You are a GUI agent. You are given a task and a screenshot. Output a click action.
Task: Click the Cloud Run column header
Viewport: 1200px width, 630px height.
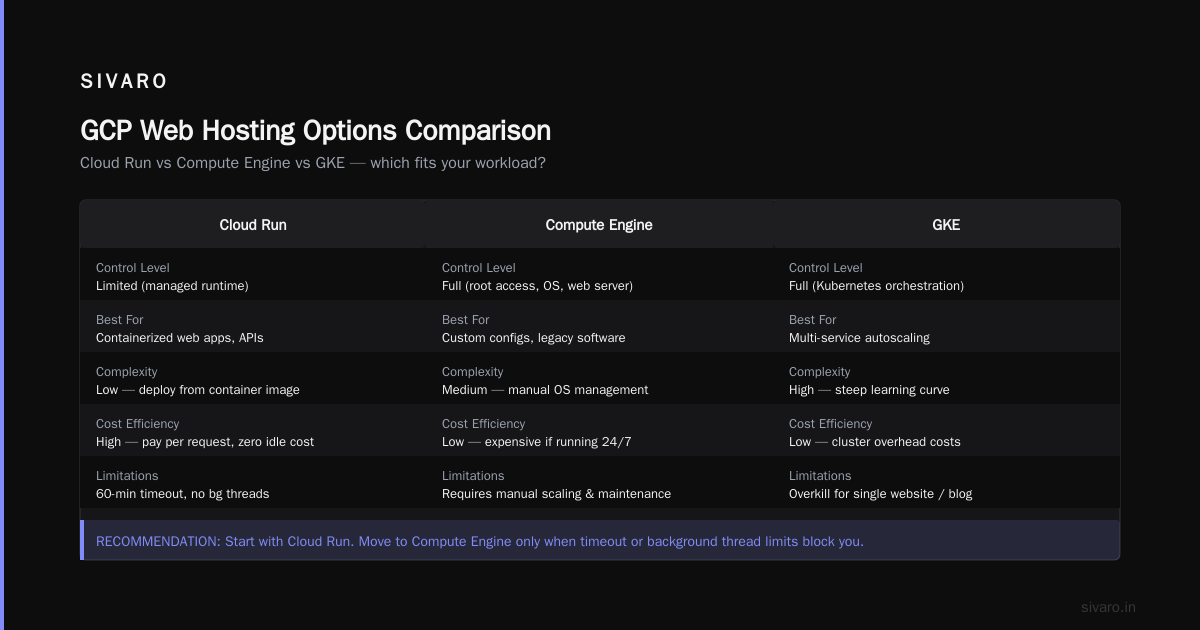[x=253, y=225]
